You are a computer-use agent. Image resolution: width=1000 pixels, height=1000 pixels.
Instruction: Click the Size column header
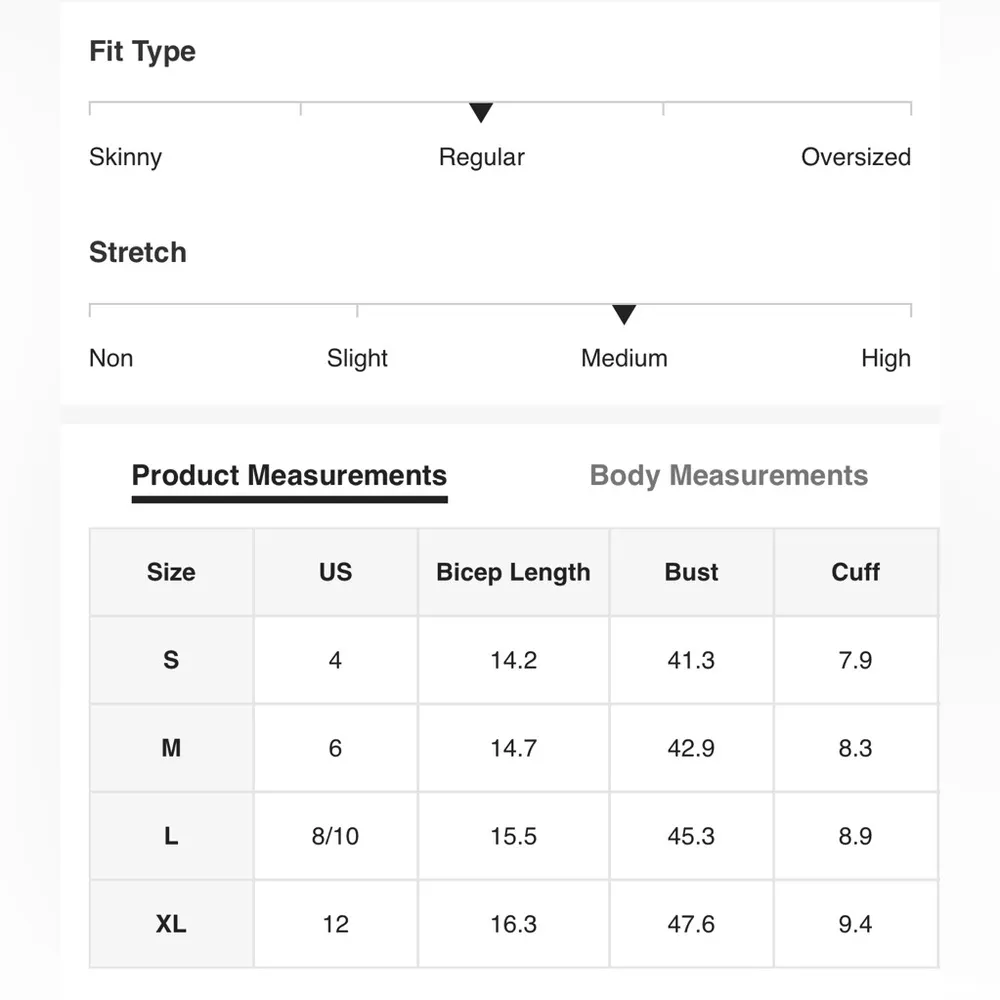(x=171, y=572)
